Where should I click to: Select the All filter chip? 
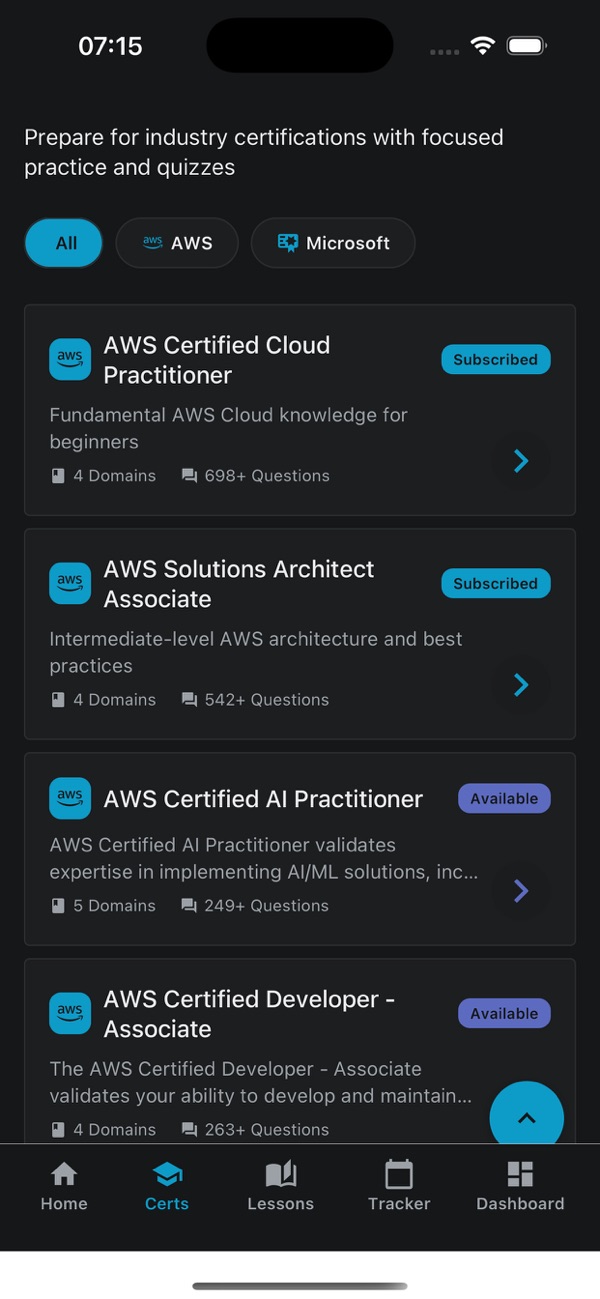pos(64,243)
